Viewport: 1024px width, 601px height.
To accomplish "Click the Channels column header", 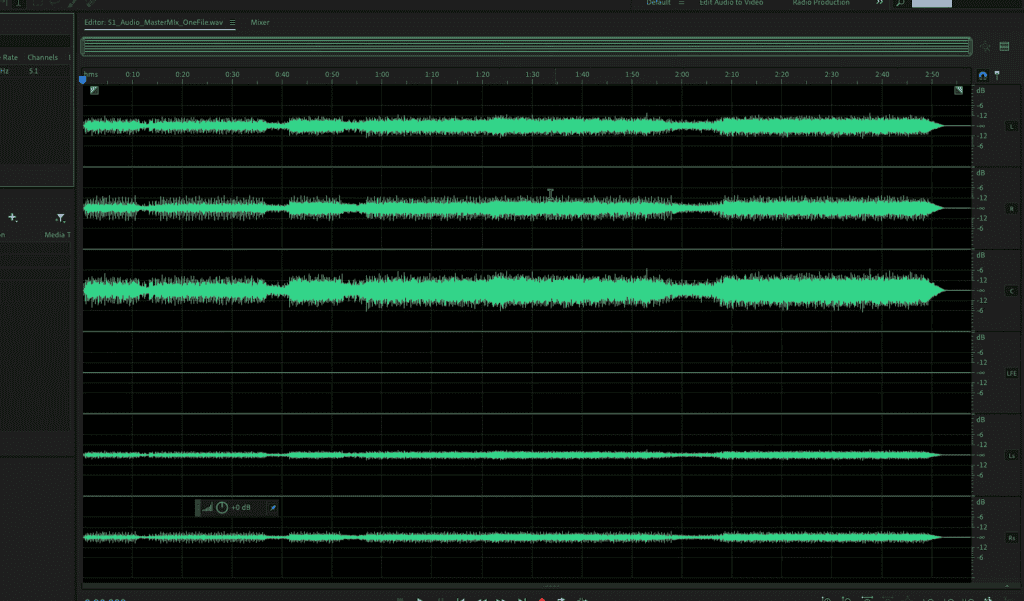I will (42, 57).
